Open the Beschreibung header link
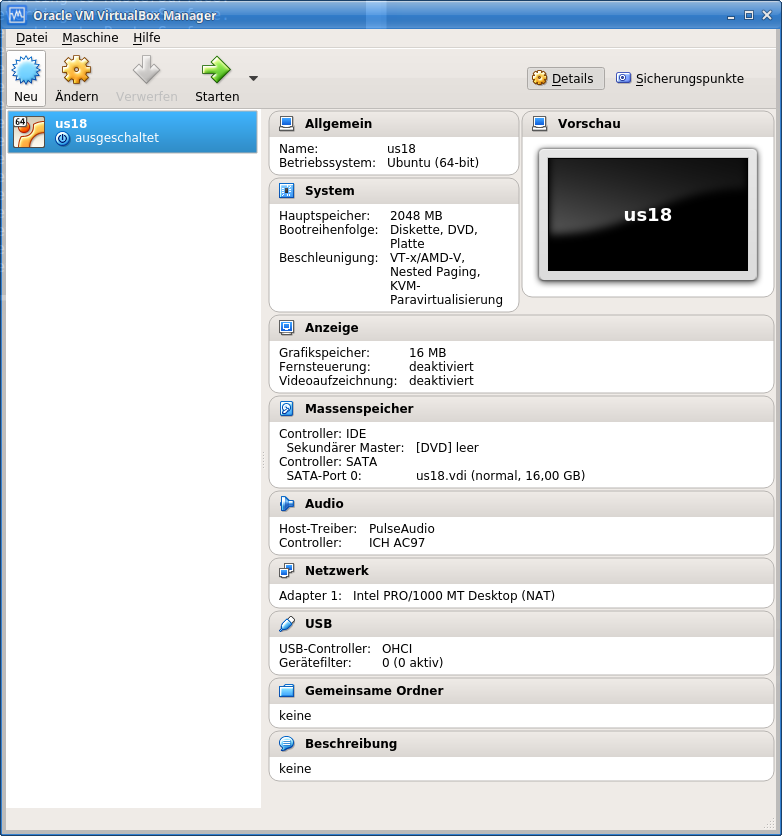This screenshot has width=782, height=836. (x=351, y=744)
